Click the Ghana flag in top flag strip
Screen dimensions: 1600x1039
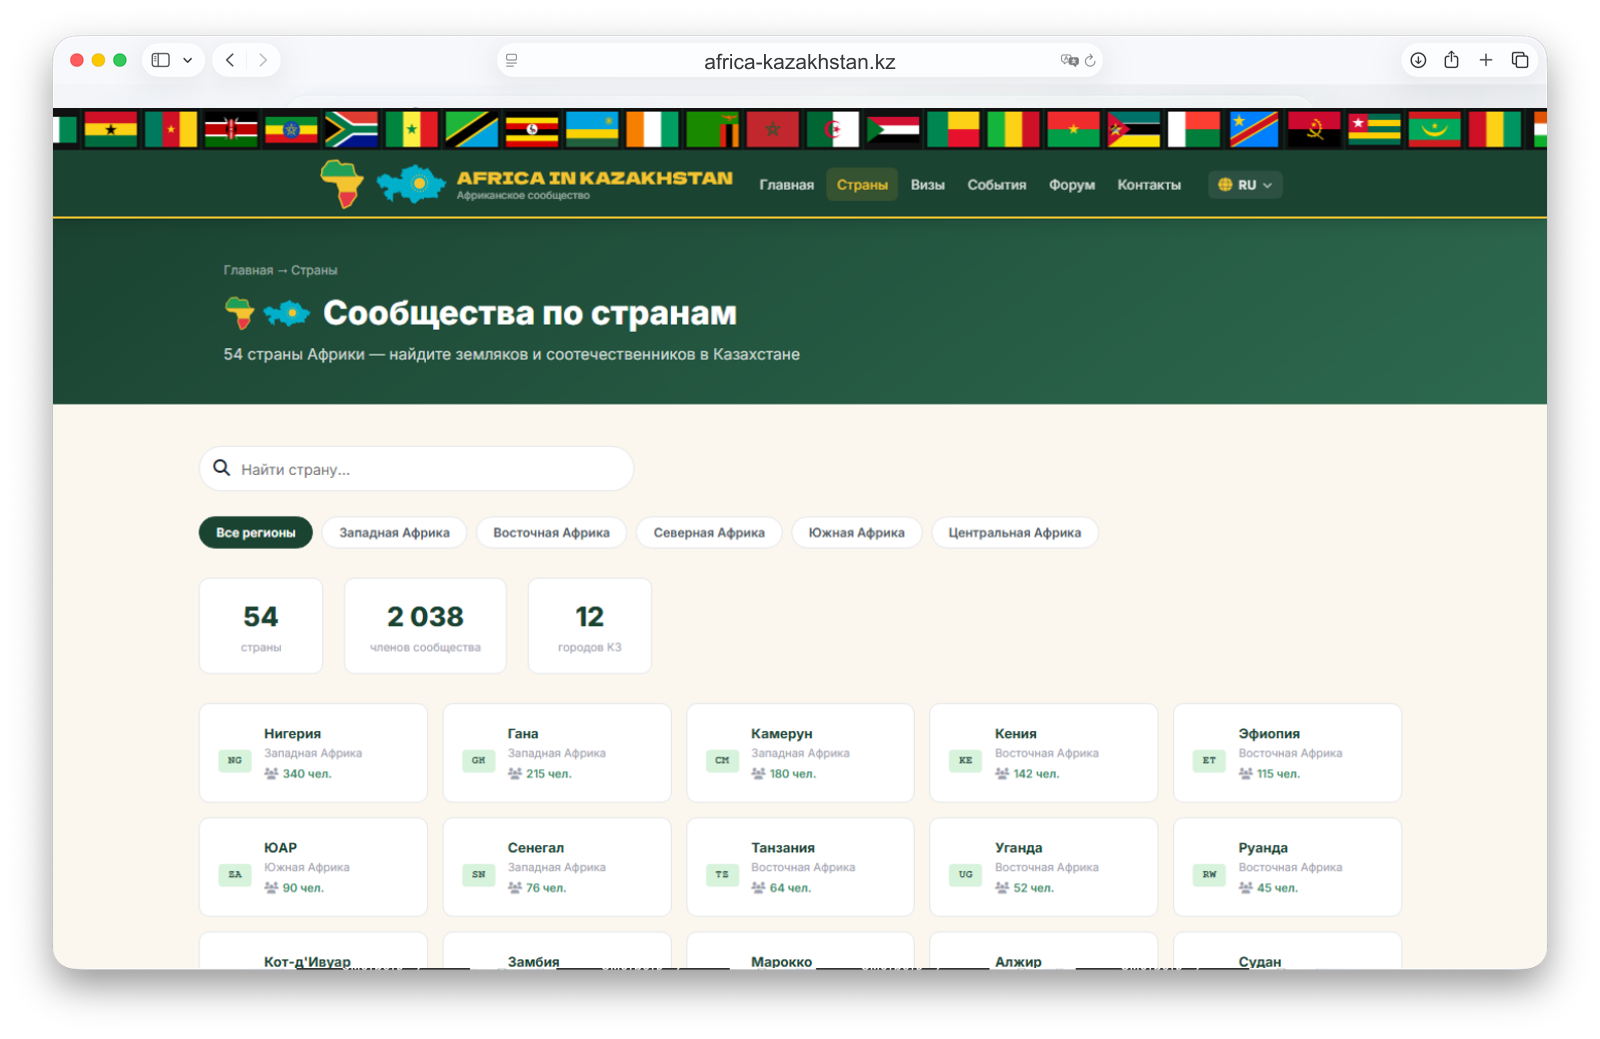pyautogui.click(x=111, y=129)
